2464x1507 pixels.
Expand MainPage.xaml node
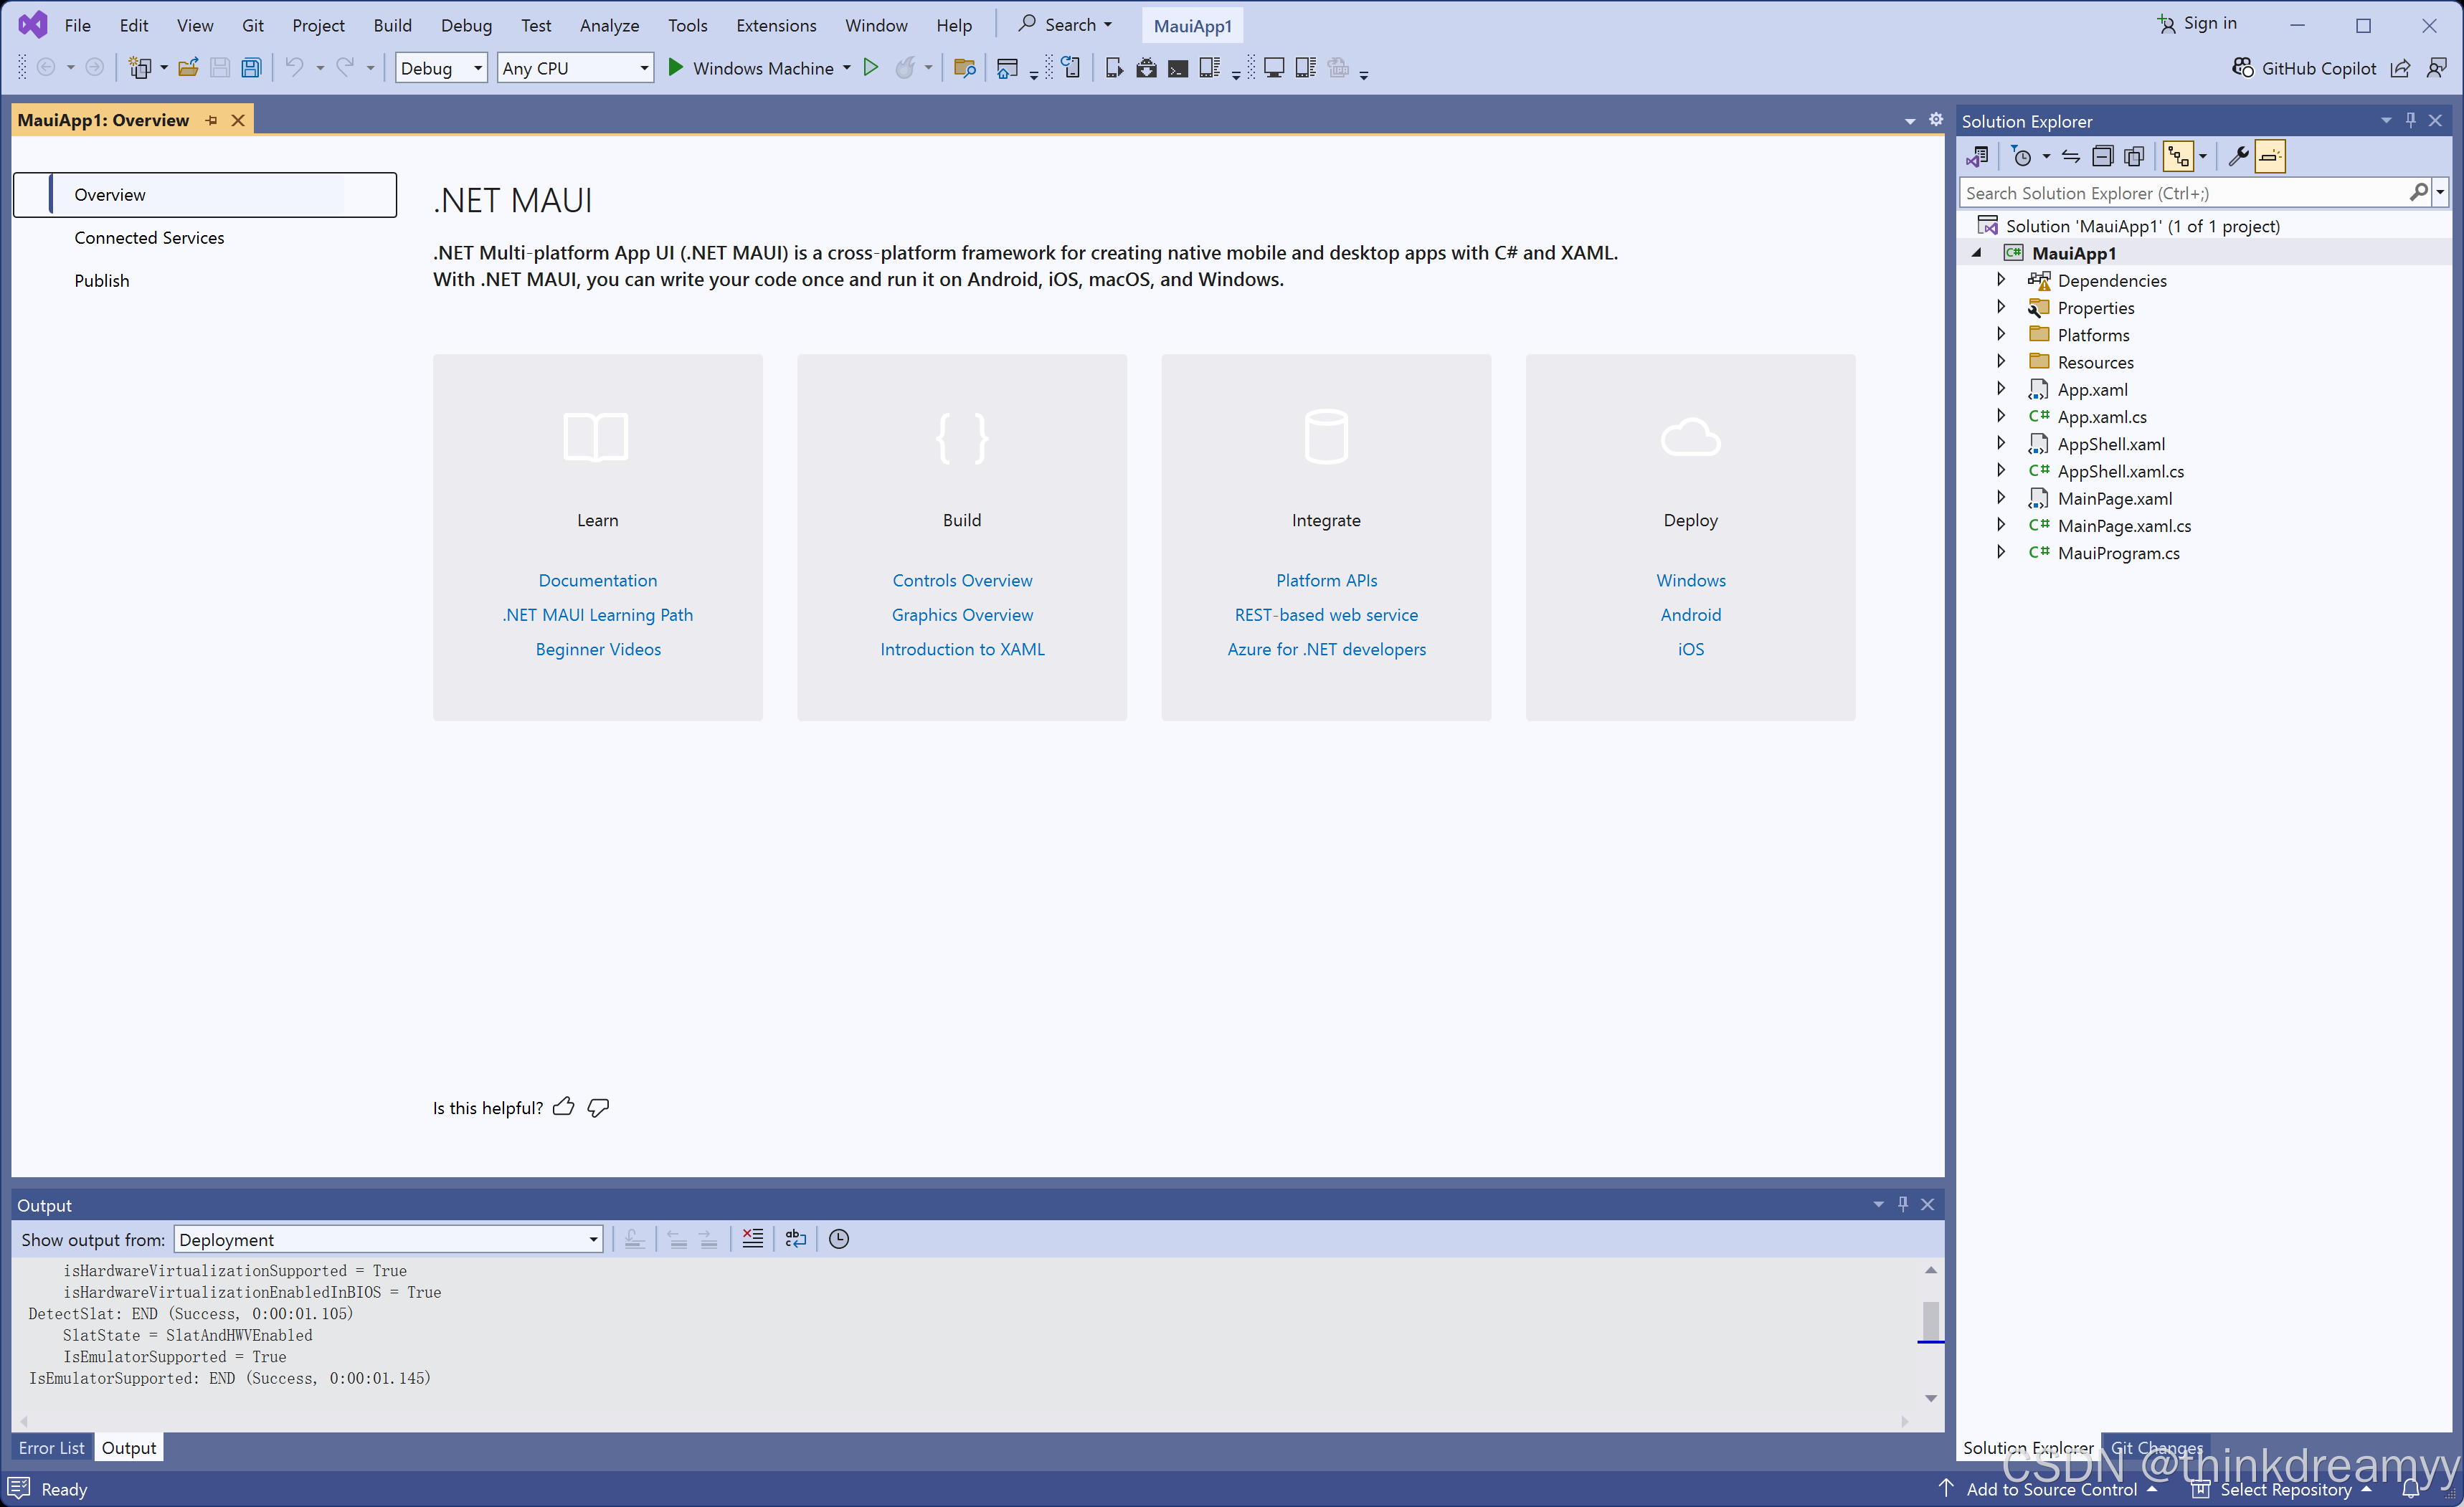point(2001,497)
